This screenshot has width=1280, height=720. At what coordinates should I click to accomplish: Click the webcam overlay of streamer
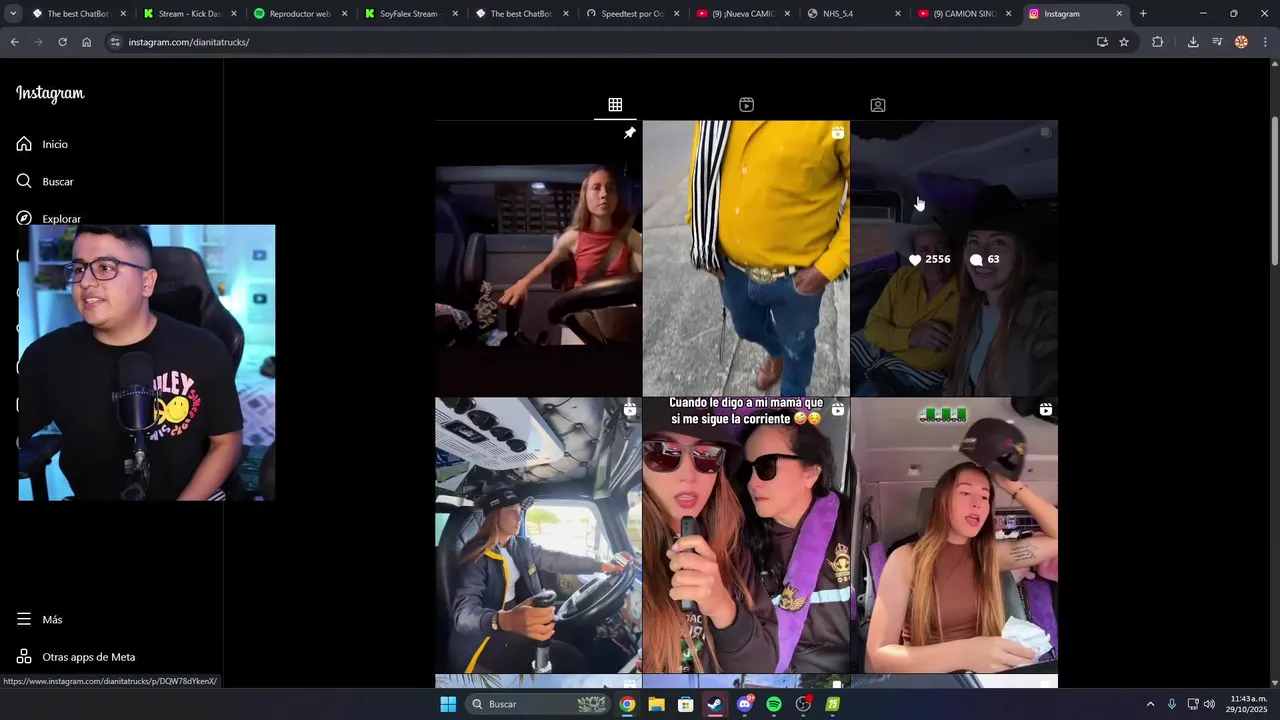pos(147,362)
